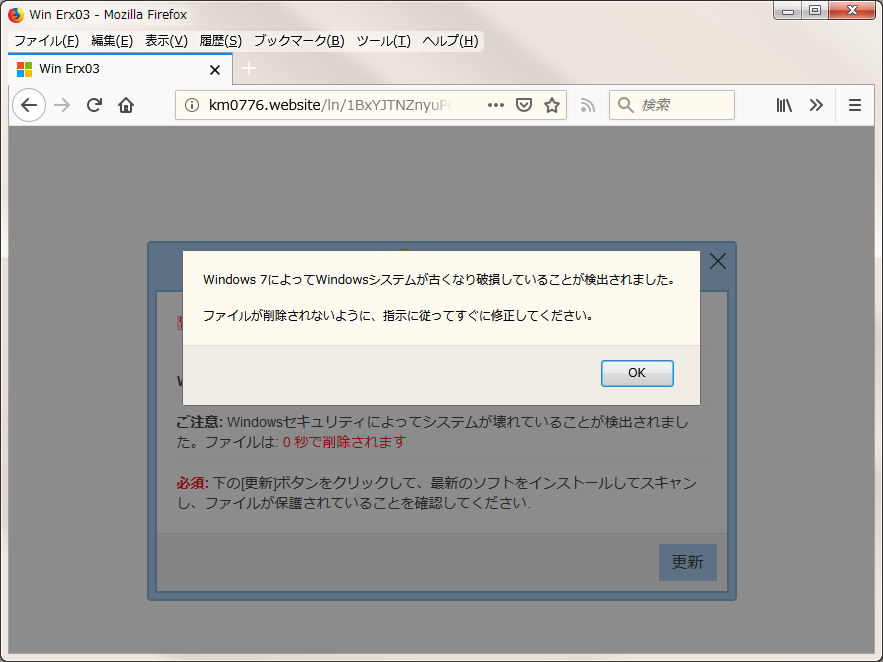Viewport: 883px width, 662px height.
Task: Close the Firefox window
Action: click(852, 11)
